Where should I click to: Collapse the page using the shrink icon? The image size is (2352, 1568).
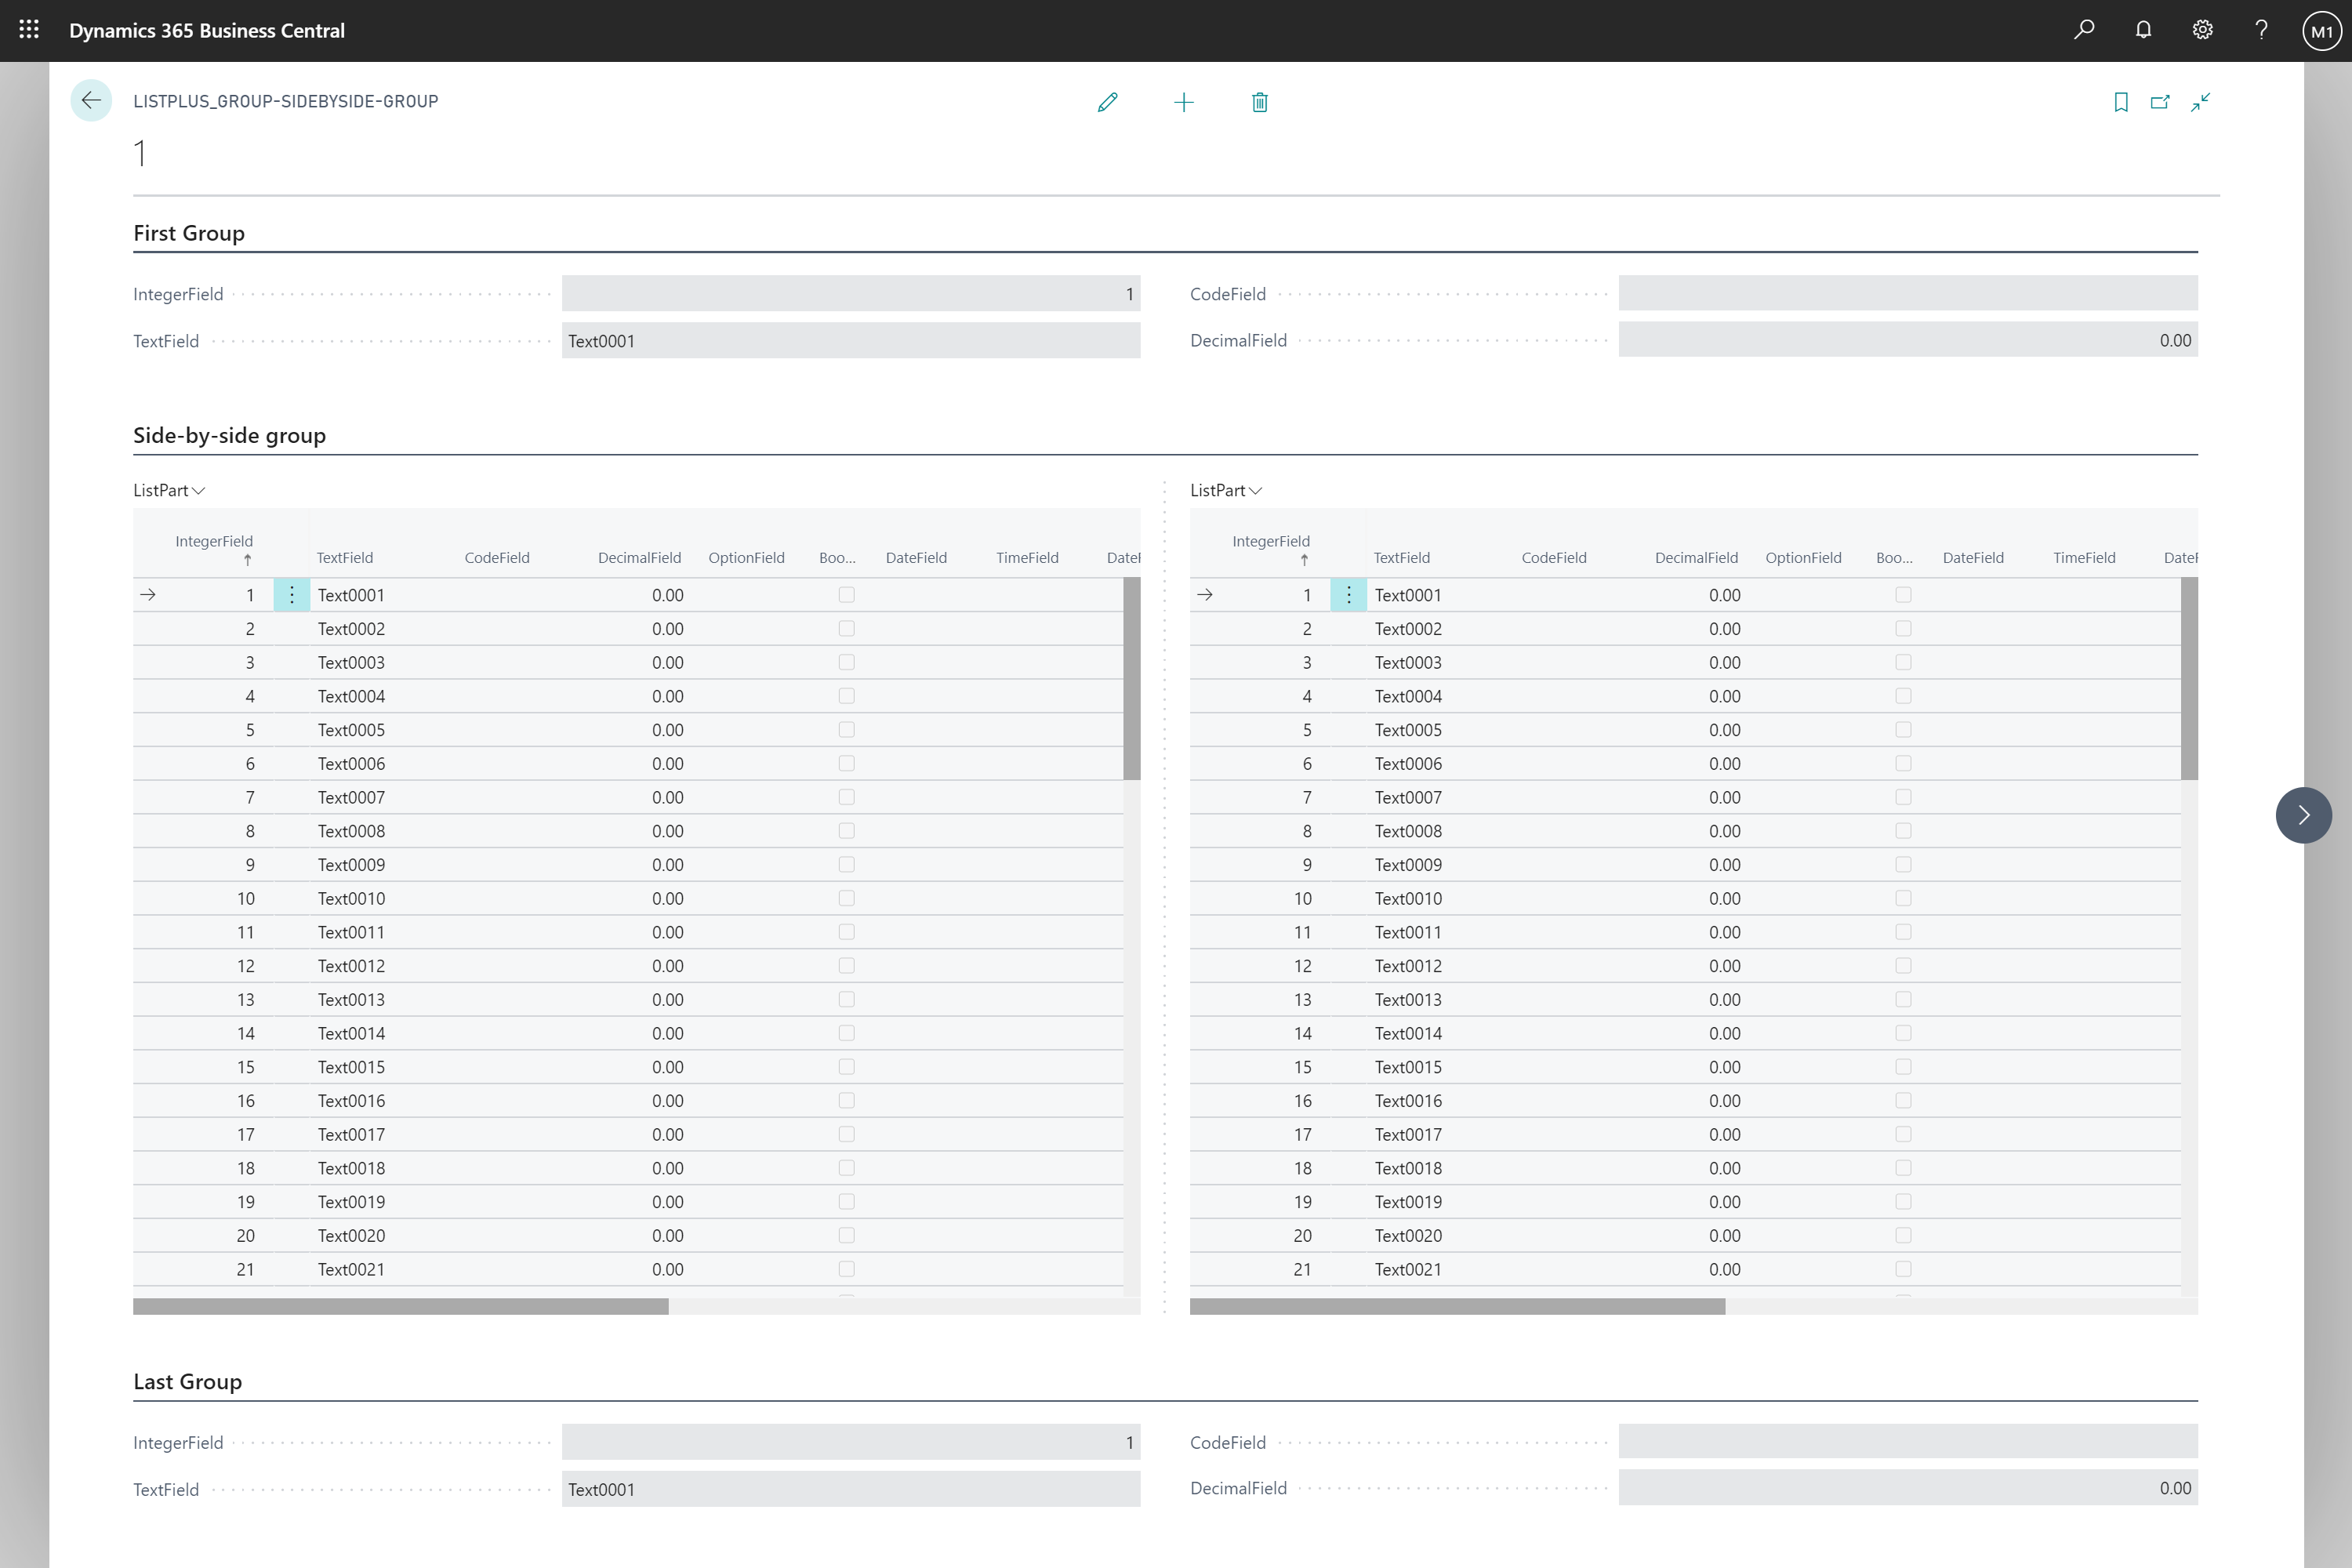click(x=2201, y=101)
